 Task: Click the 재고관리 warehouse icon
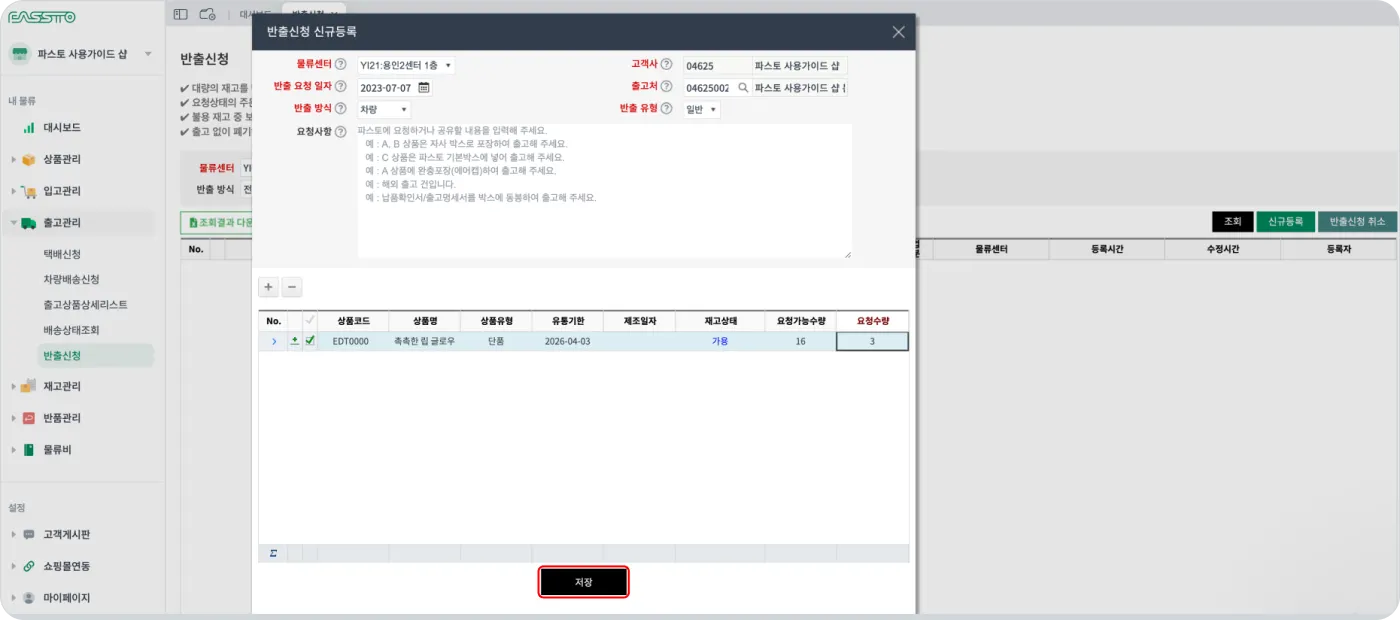29,386
